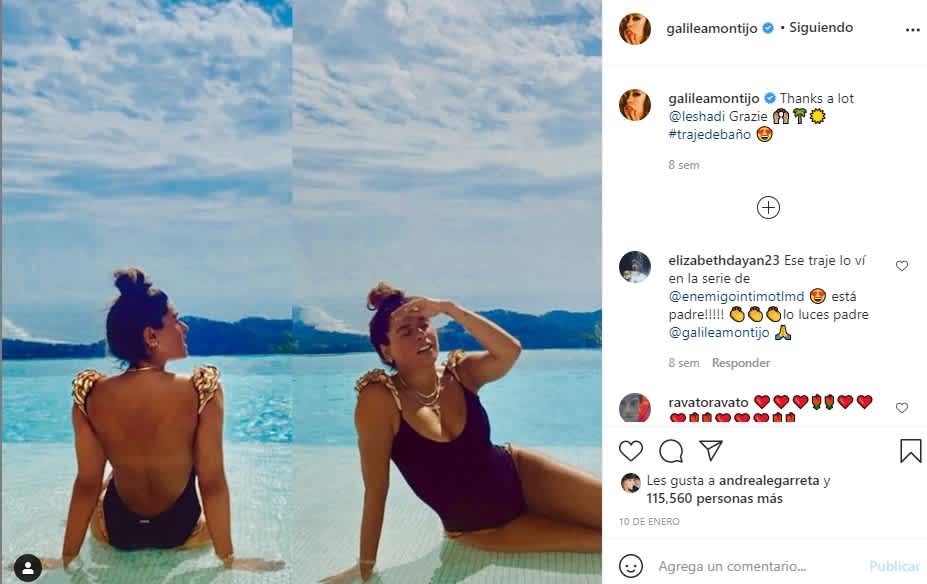Open the emoji picker smiley icon

(x=631, y=566)
